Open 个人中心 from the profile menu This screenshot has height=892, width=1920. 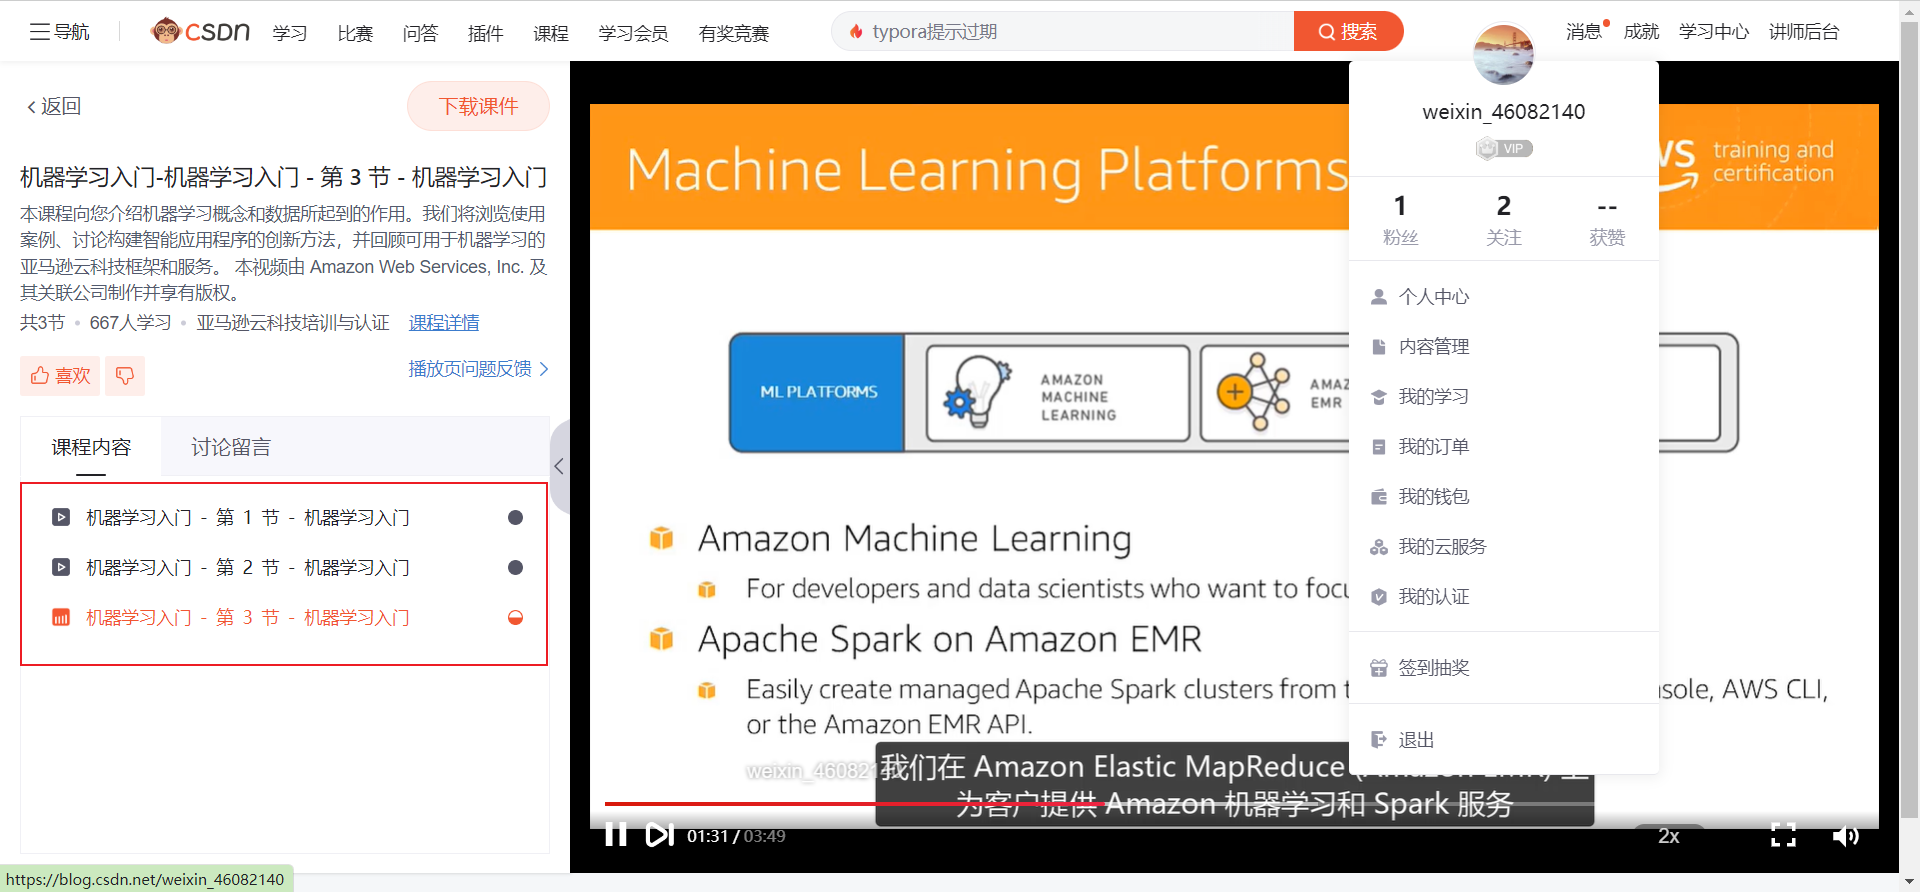point(1503,297)
